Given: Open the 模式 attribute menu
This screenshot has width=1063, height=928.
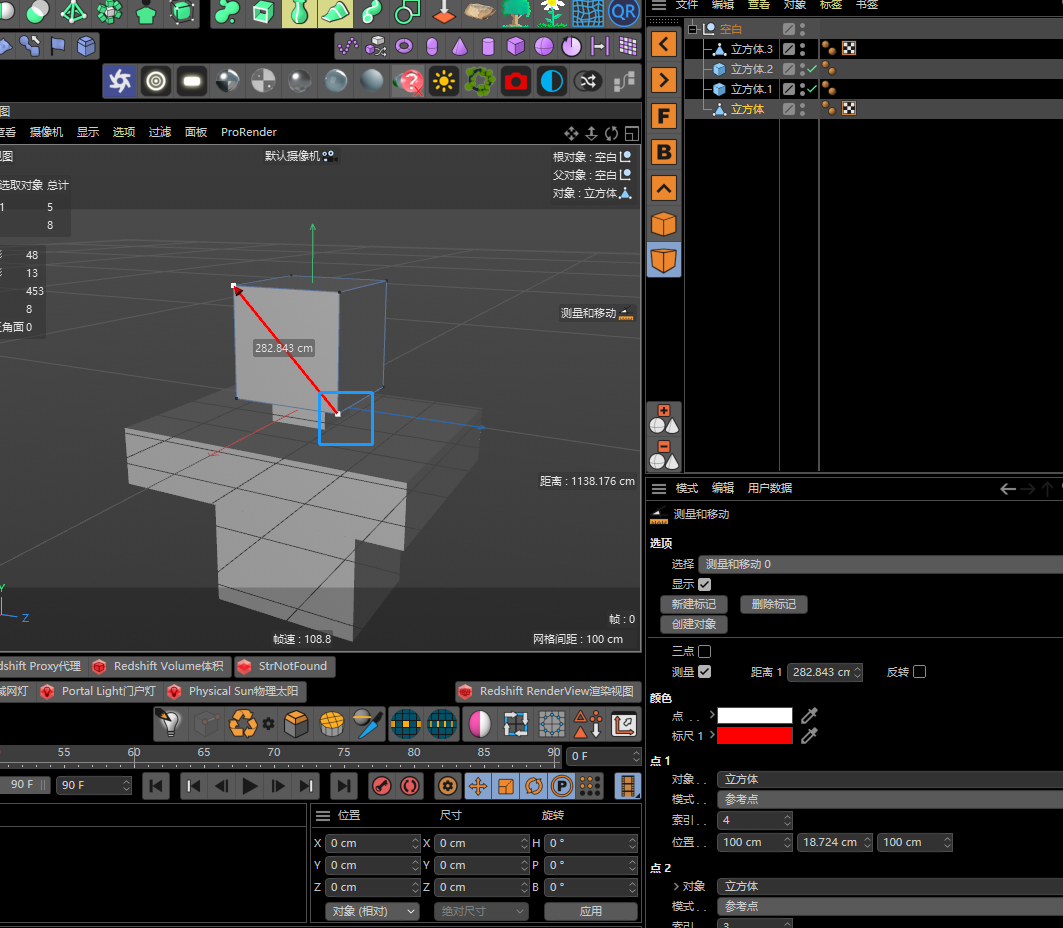Looking at the screenshot, I should pos(687,488).
